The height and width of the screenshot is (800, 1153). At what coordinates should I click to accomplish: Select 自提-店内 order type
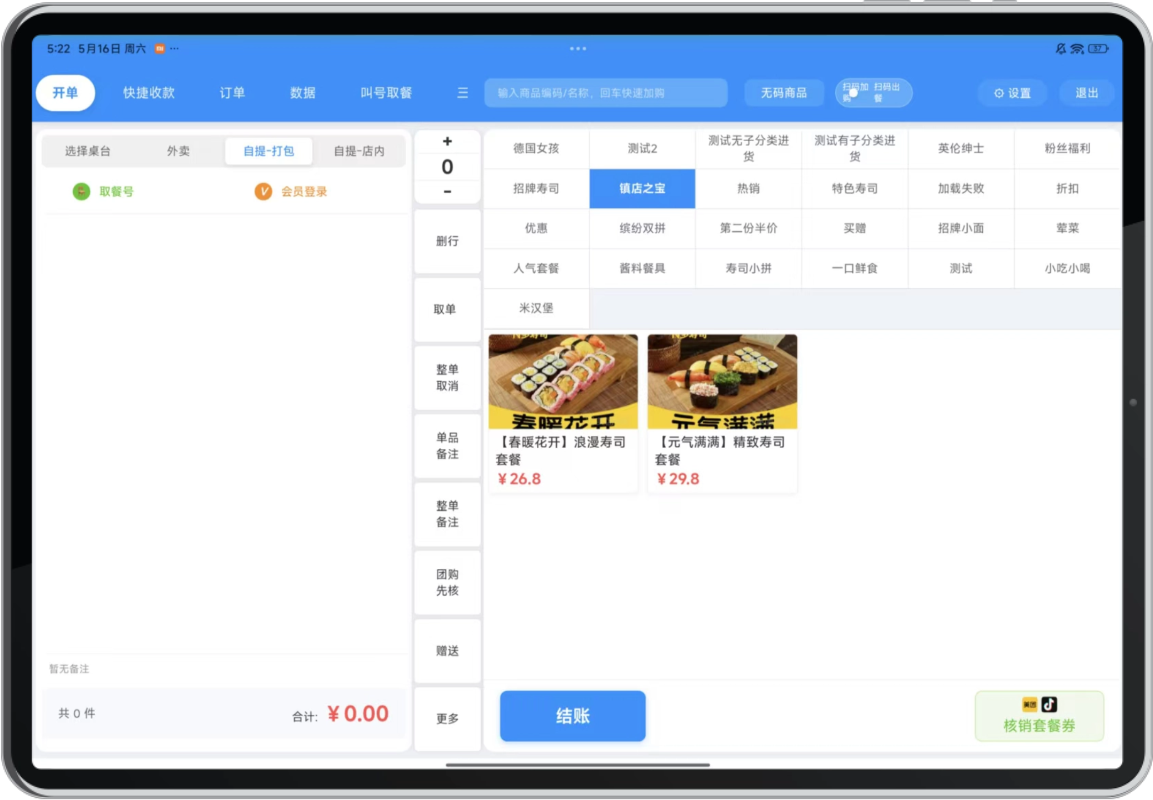[x=359, y=151]
